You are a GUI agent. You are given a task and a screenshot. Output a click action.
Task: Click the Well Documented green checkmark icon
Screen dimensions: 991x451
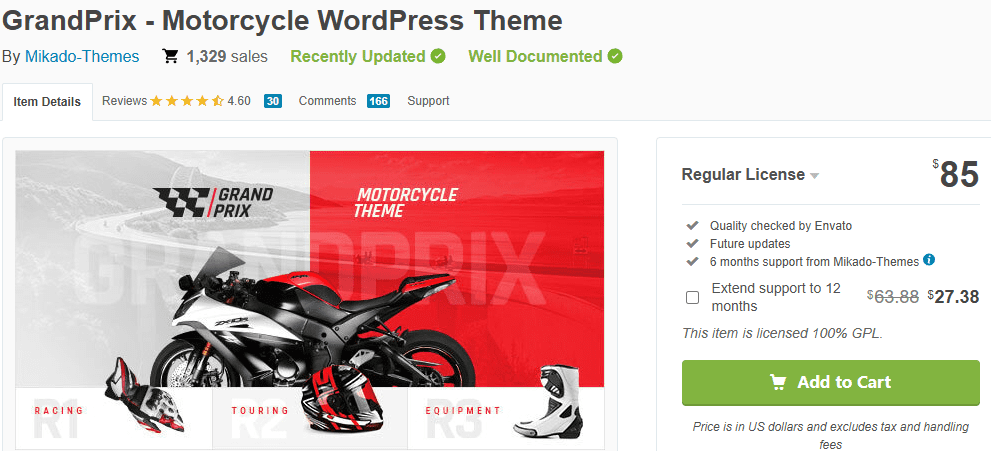tap(615, 56)
